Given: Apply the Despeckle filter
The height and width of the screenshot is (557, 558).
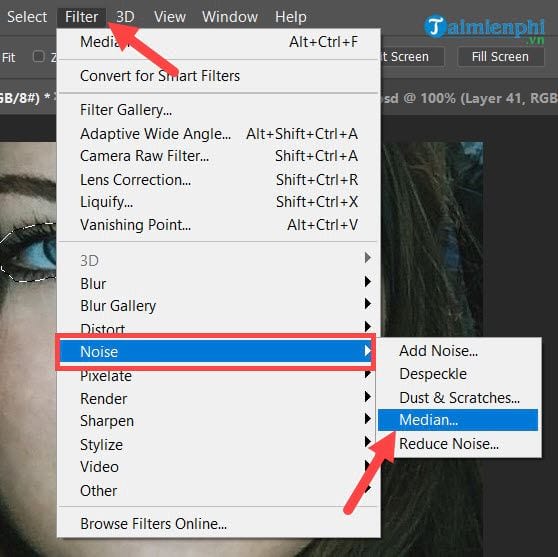Looking at the screenshot, I should pos(458,374).
